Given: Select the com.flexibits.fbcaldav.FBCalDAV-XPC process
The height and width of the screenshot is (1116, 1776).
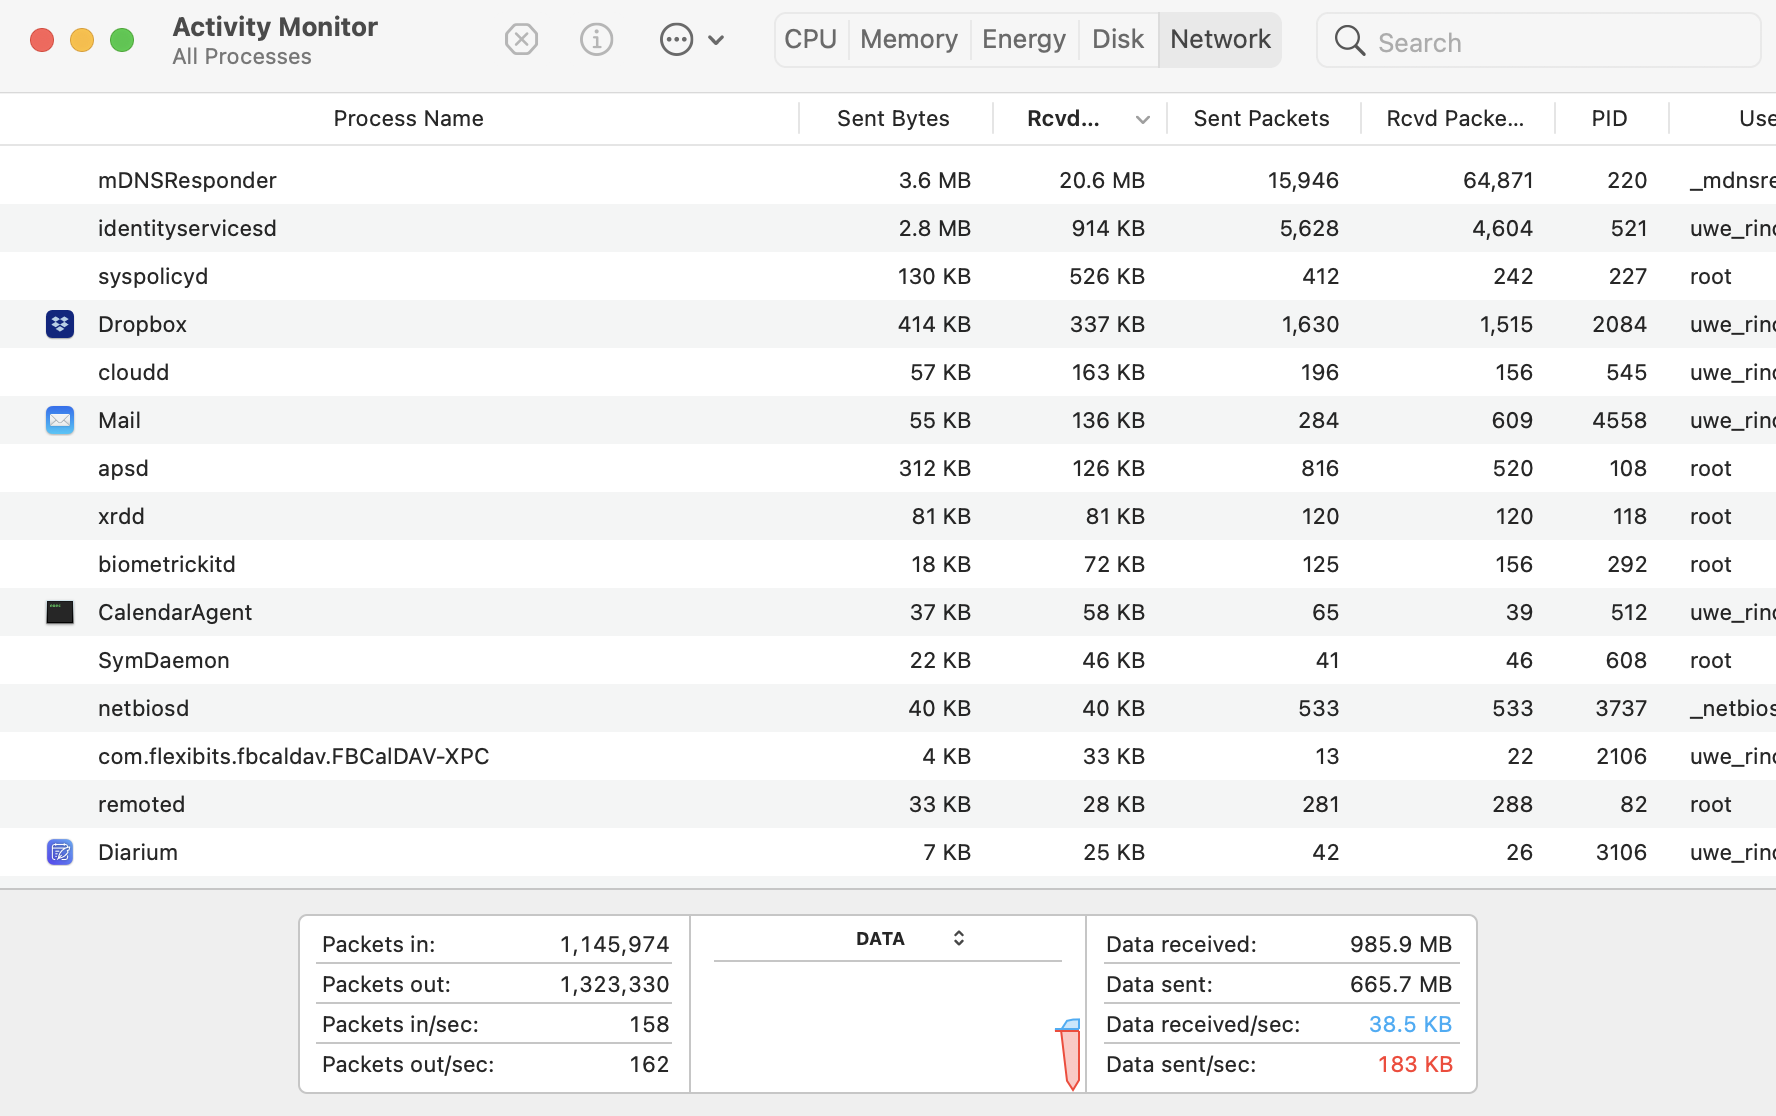Looking at the screenshot, I should click(x=294, y=756).
